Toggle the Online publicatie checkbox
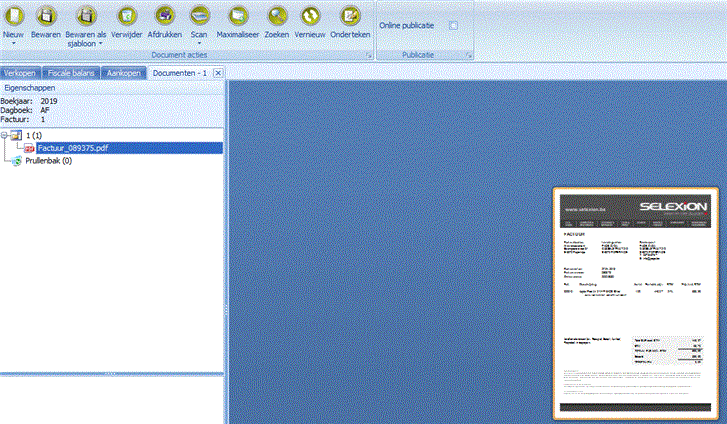This screenshot has width=727, height=424. [453, 25]
